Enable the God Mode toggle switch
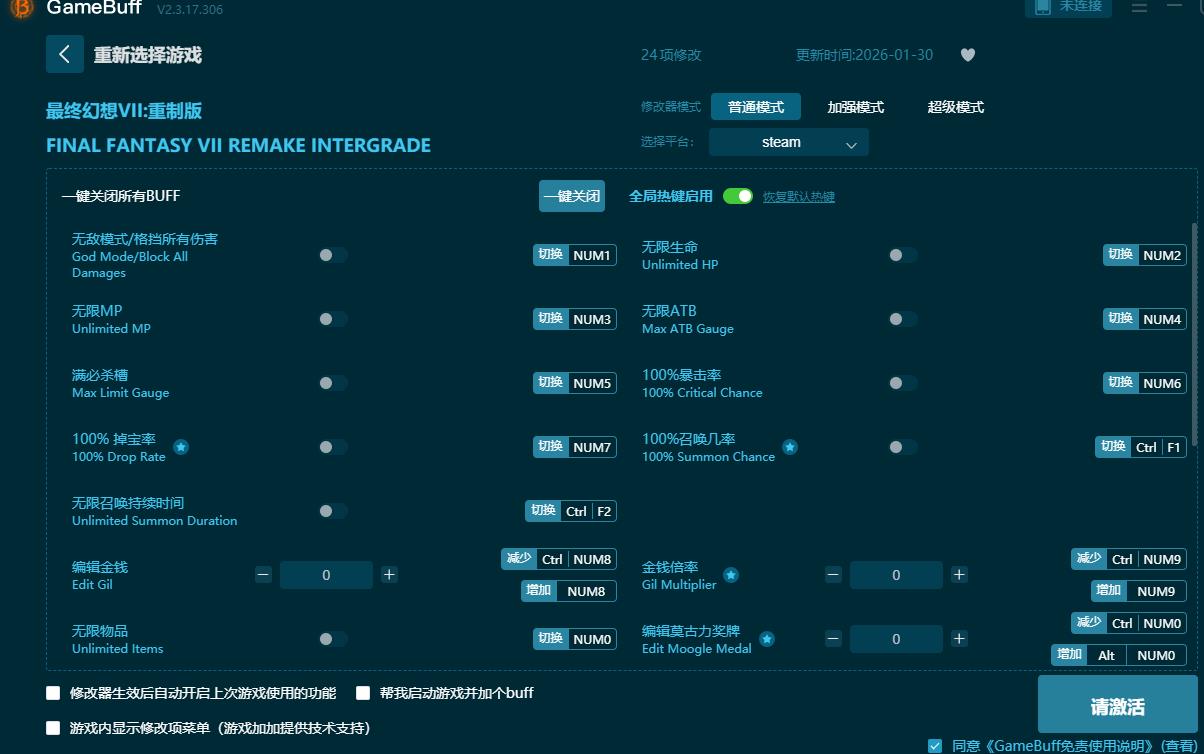This screenshot has width=1204, height=754. (x=330, y=255)
